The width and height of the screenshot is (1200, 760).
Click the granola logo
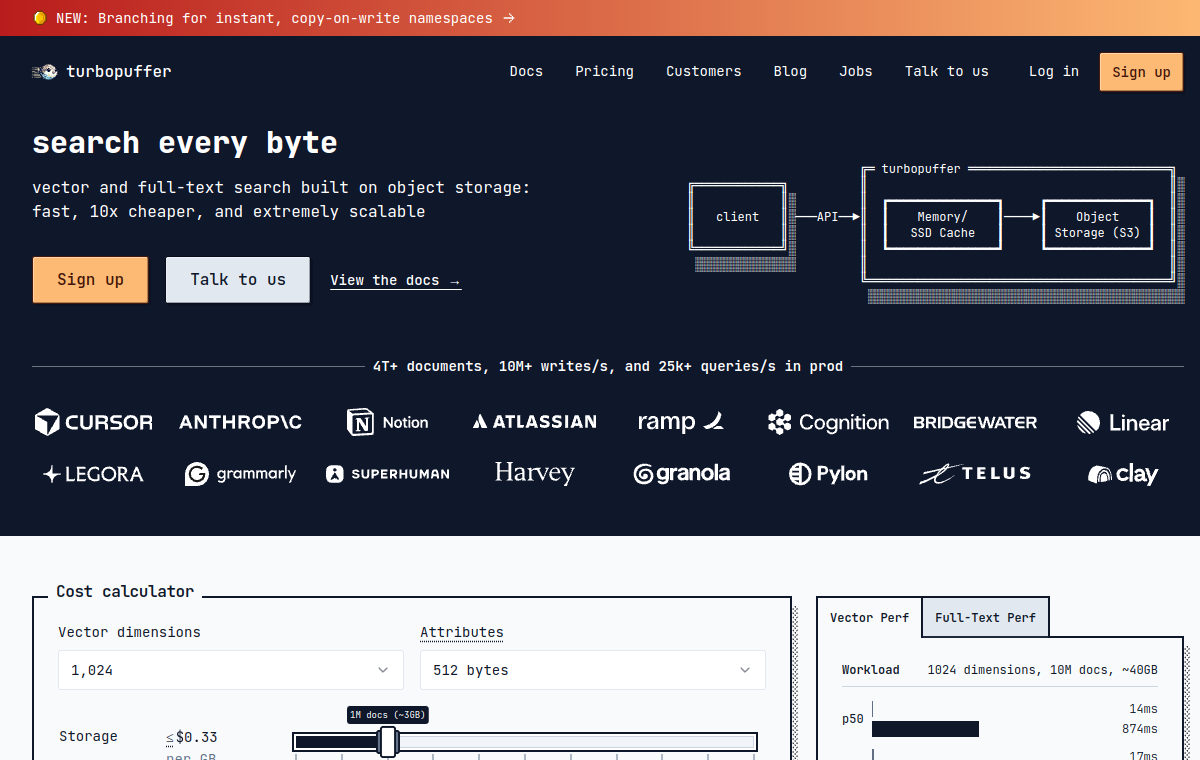tap(681, 474)
